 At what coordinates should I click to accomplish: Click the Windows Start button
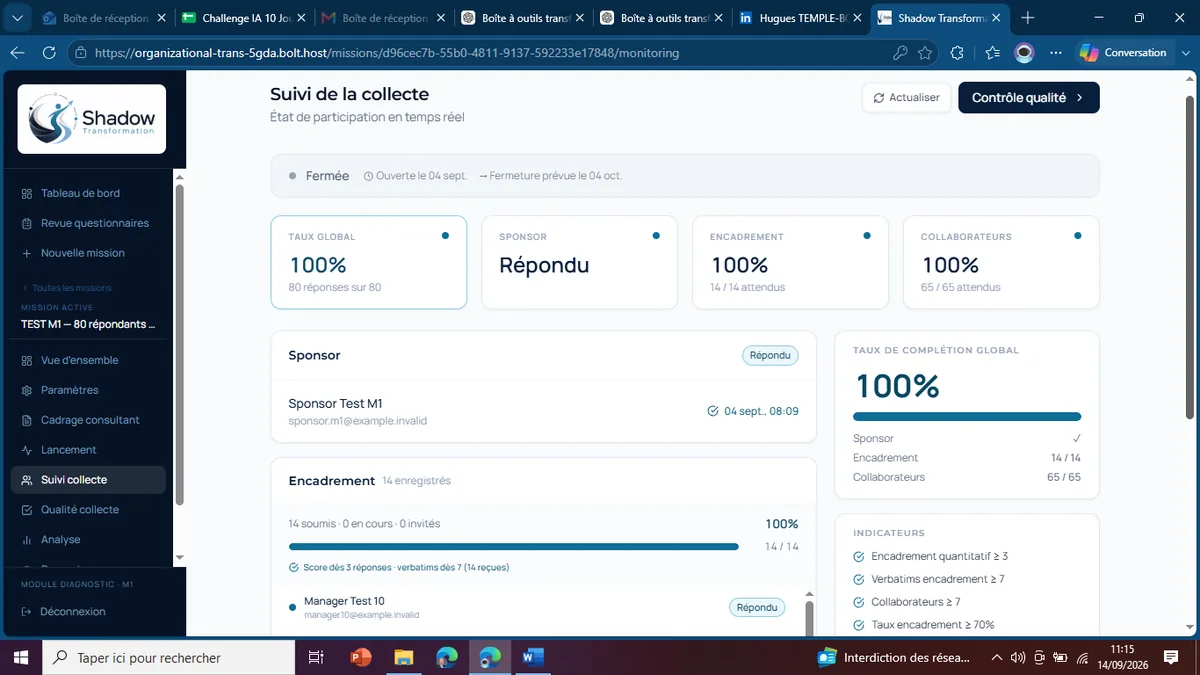coord(20,657)
